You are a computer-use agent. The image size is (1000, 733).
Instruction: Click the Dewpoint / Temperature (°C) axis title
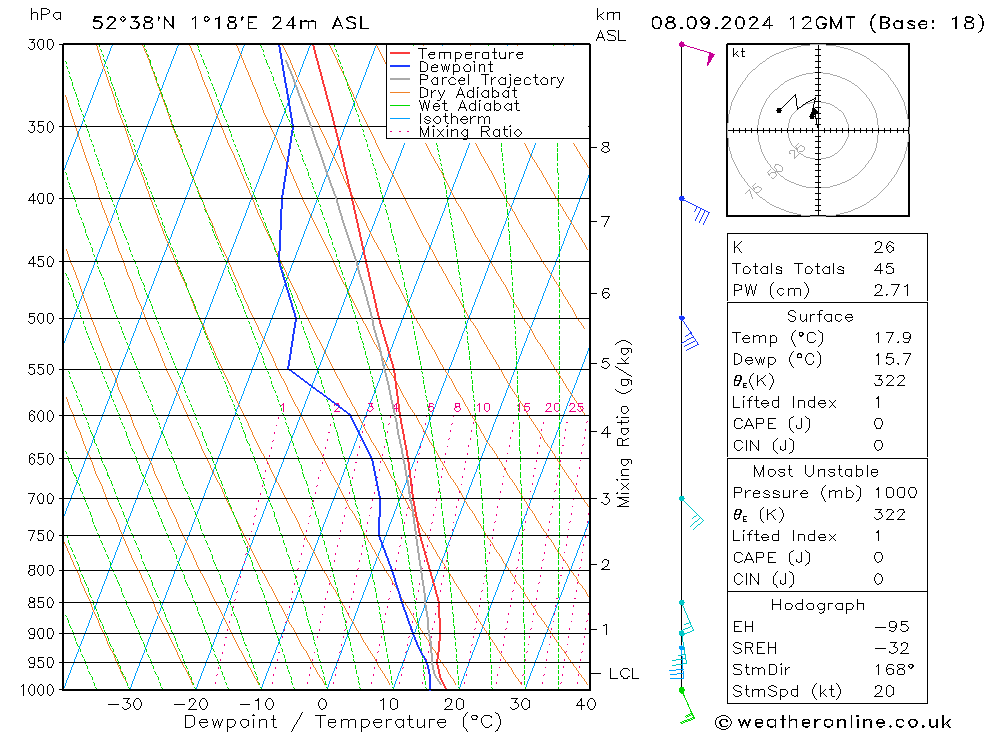click(343, 722)
